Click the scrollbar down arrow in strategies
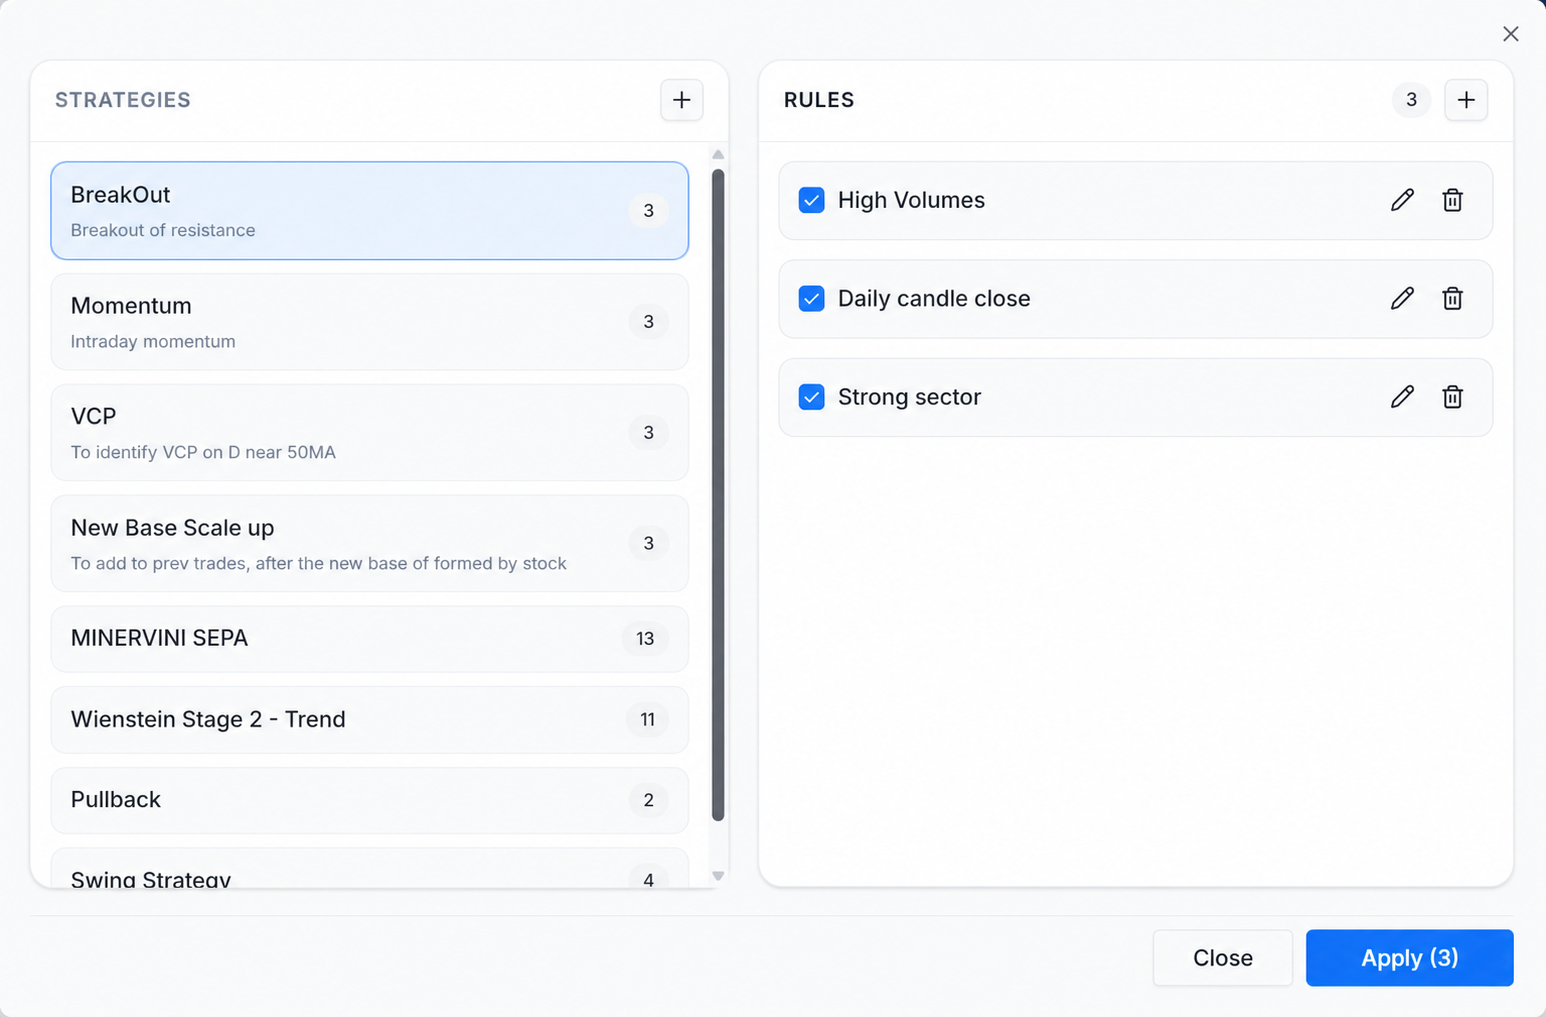 coord(718,876)
